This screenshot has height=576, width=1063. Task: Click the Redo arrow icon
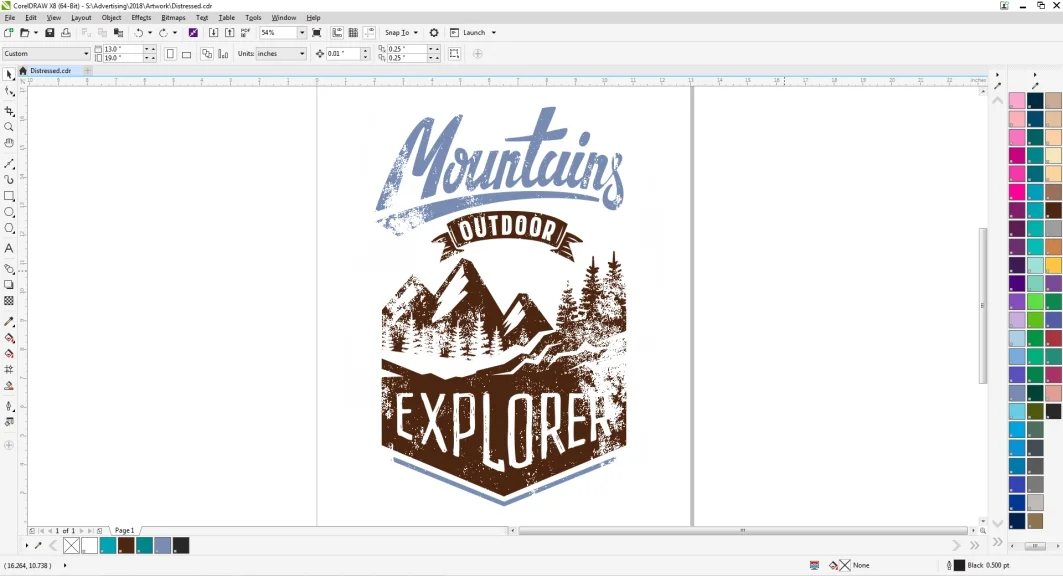[x=163, y=33]
